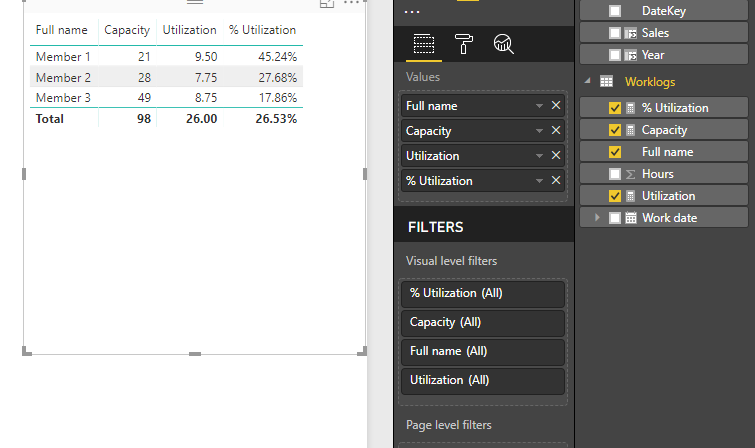
Task: Sort table by Capacity header
Action: 127,30
